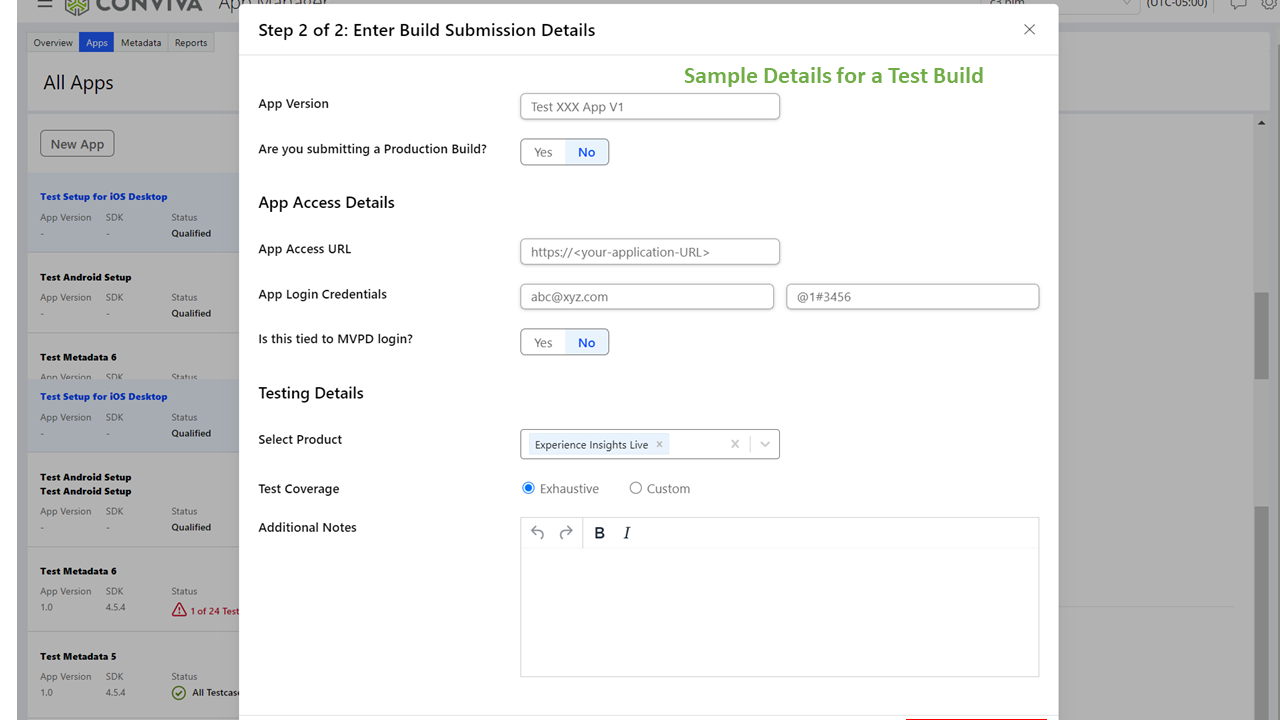Choose Custom test coverage
Screen dimensions: 1280x720
(x=635, y=488)
